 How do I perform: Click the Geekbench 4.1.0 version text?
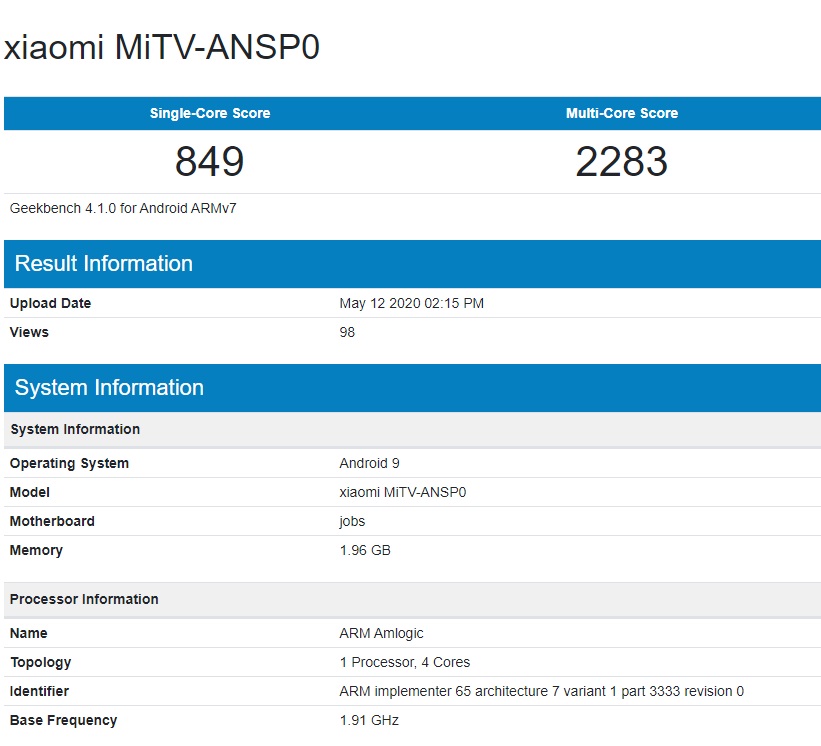[123, 208]
